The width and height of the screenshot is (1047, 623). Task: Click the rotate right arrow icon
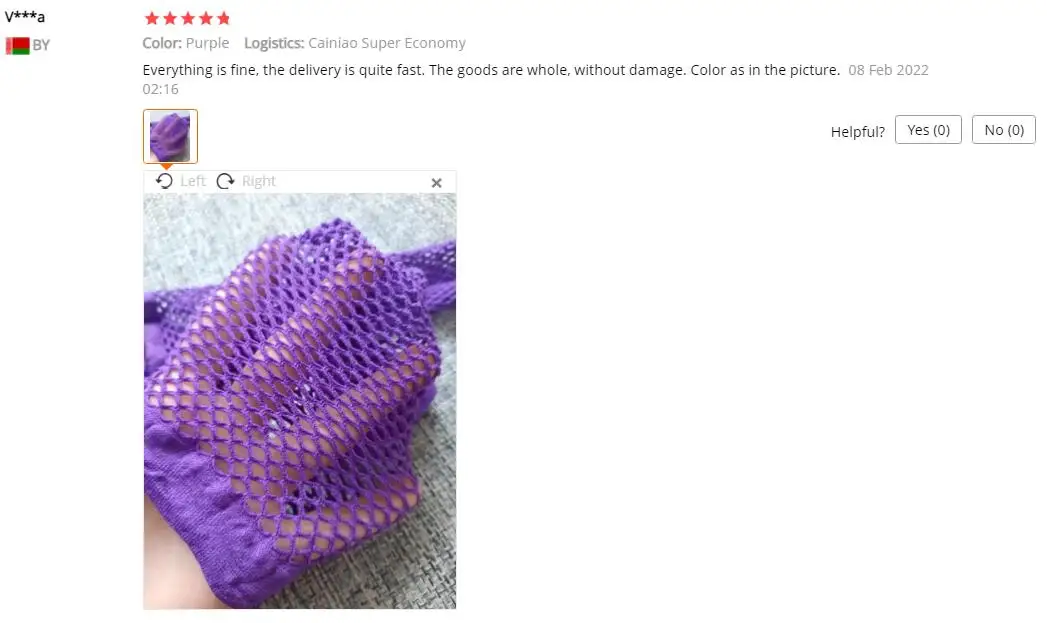click(x=226, y=181)
